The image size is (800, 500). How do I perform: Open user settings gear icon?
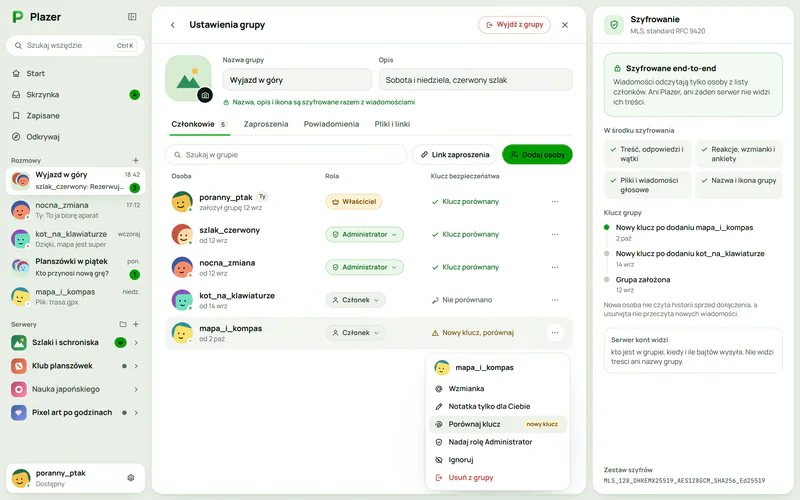[x=131, y=478]
